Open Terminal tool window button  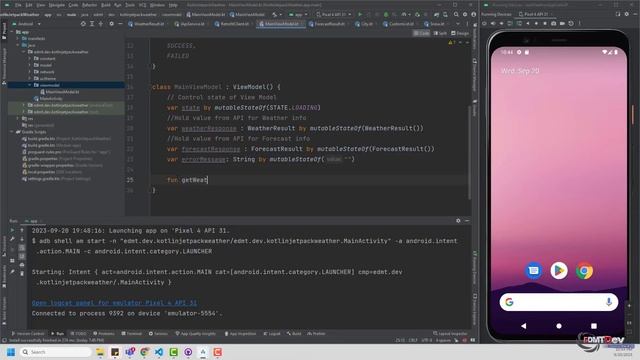[131, 333]
